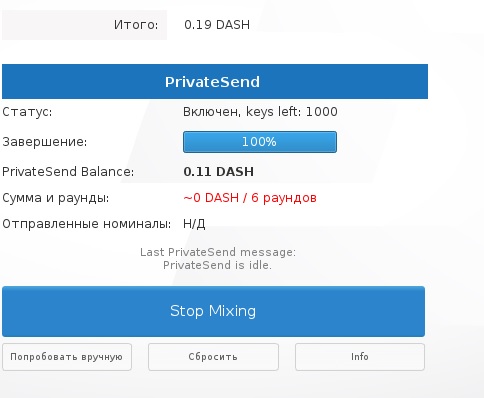Screen dimensions: 484x398
Task: Click the Завершение label
Action: click(x=45, y=142)
